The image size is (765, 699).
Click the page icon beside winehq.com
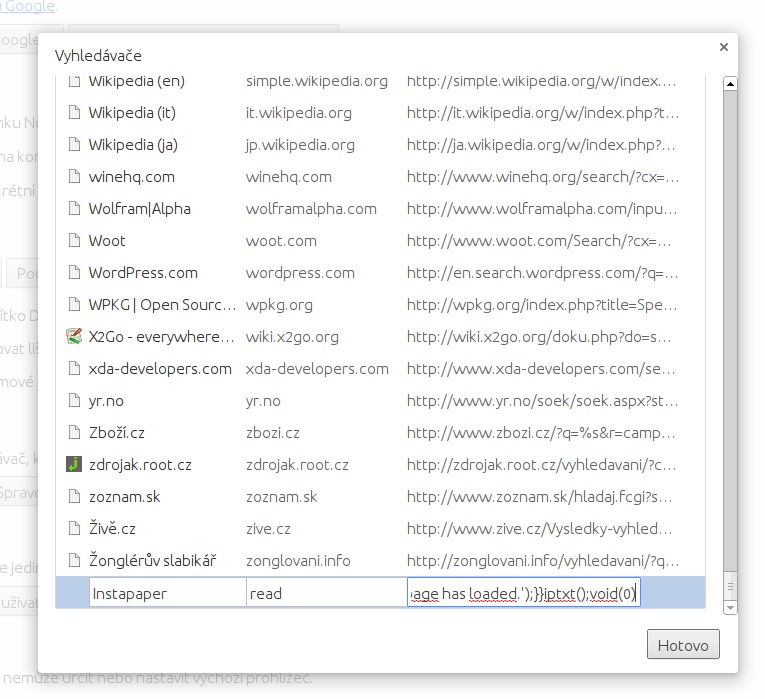[74, 177]
